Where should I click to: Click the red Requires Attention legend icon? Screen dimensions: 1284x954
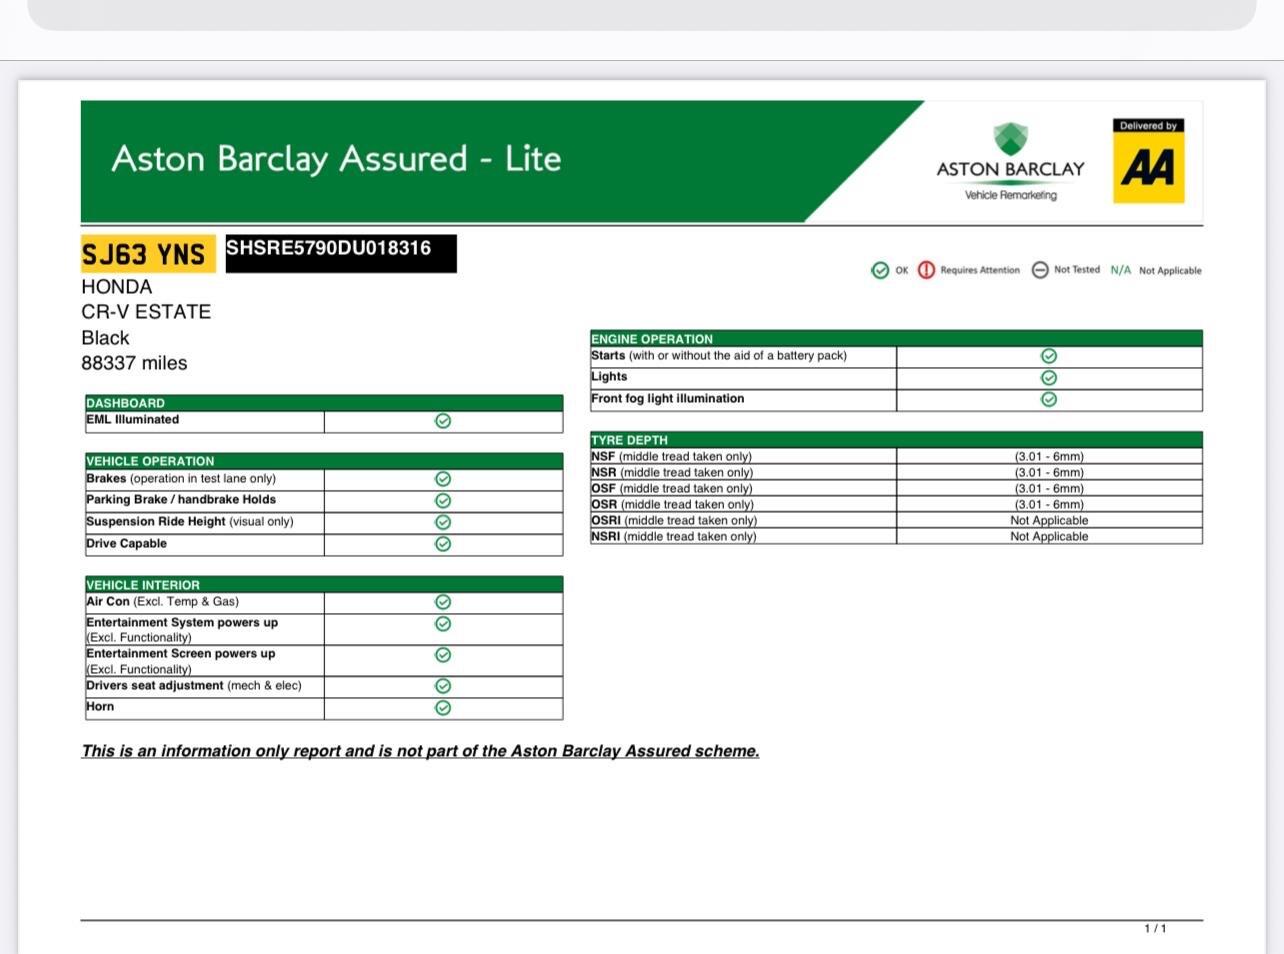coord(926,271)
